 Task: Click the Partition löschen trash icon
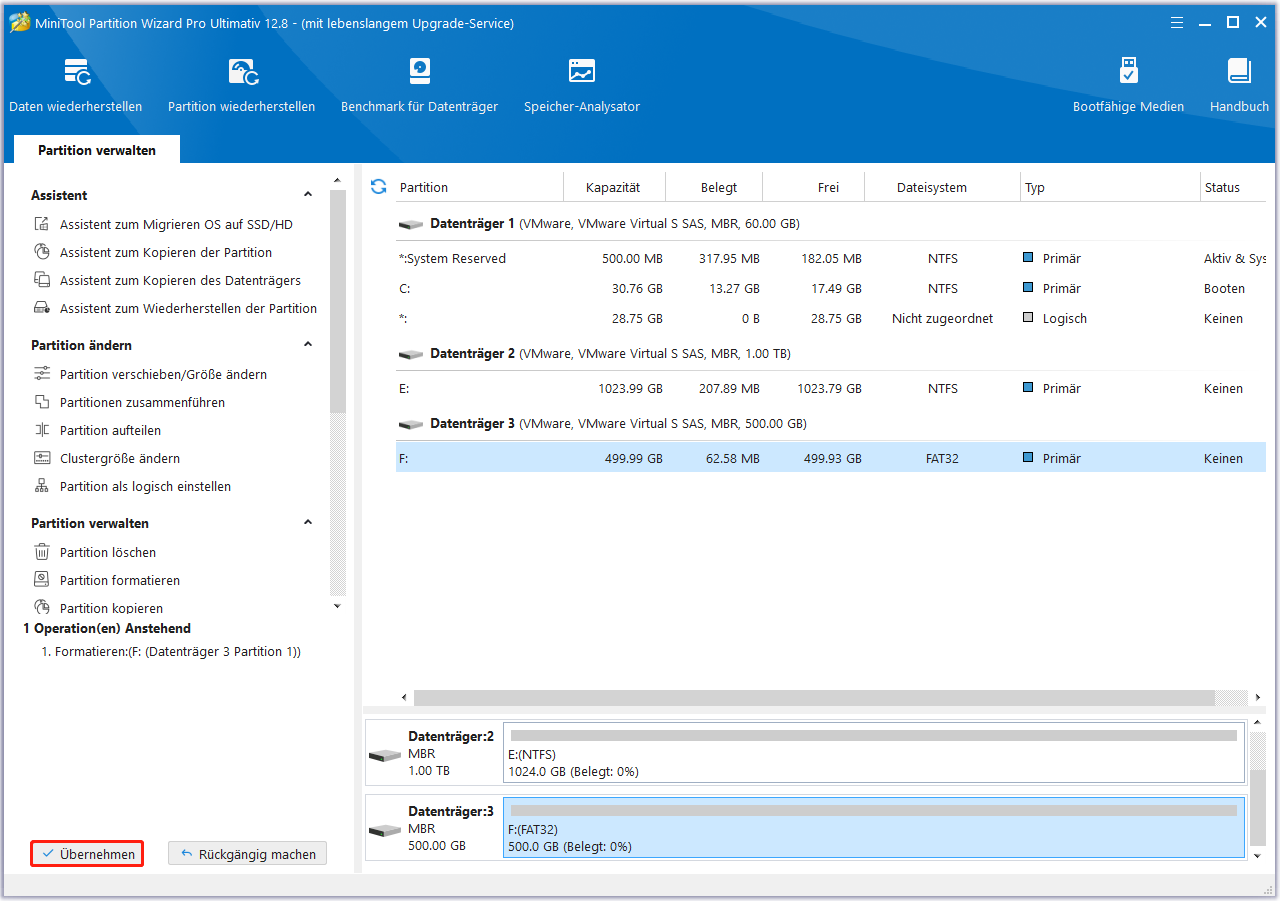pyautogui.click(x=42, y=553)
